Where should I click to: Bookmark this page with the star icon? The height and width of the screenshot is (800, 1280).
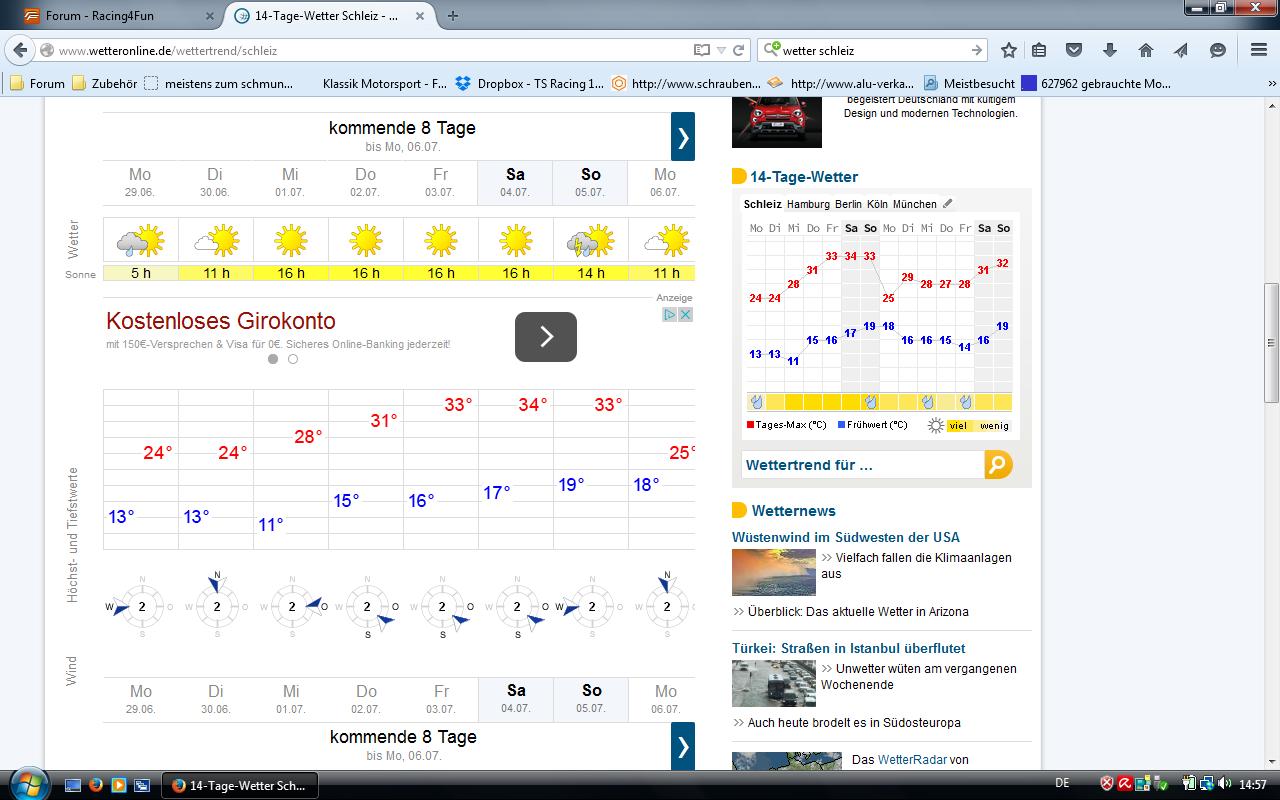(x=1009, y=50)
